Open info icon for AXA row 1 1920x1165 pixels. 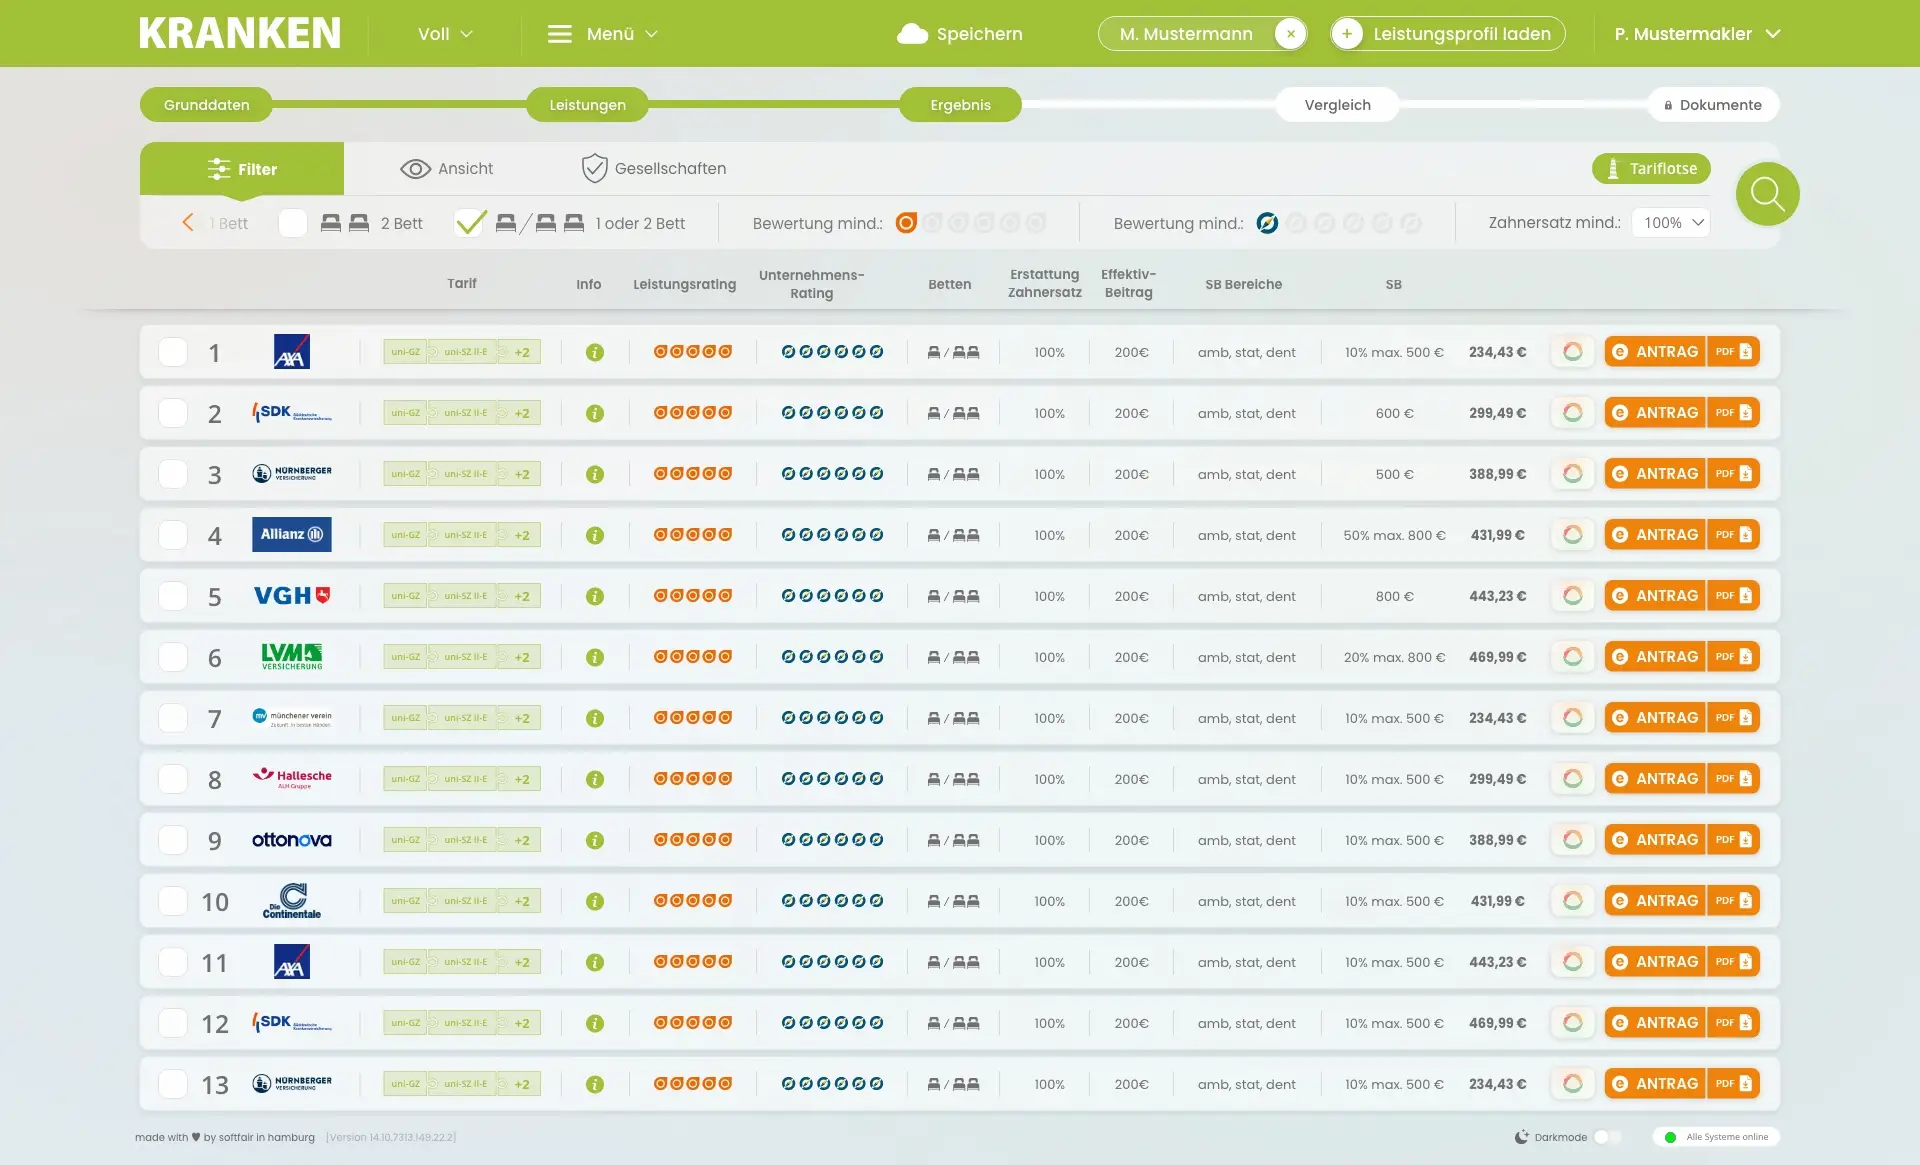coord(595,353)
